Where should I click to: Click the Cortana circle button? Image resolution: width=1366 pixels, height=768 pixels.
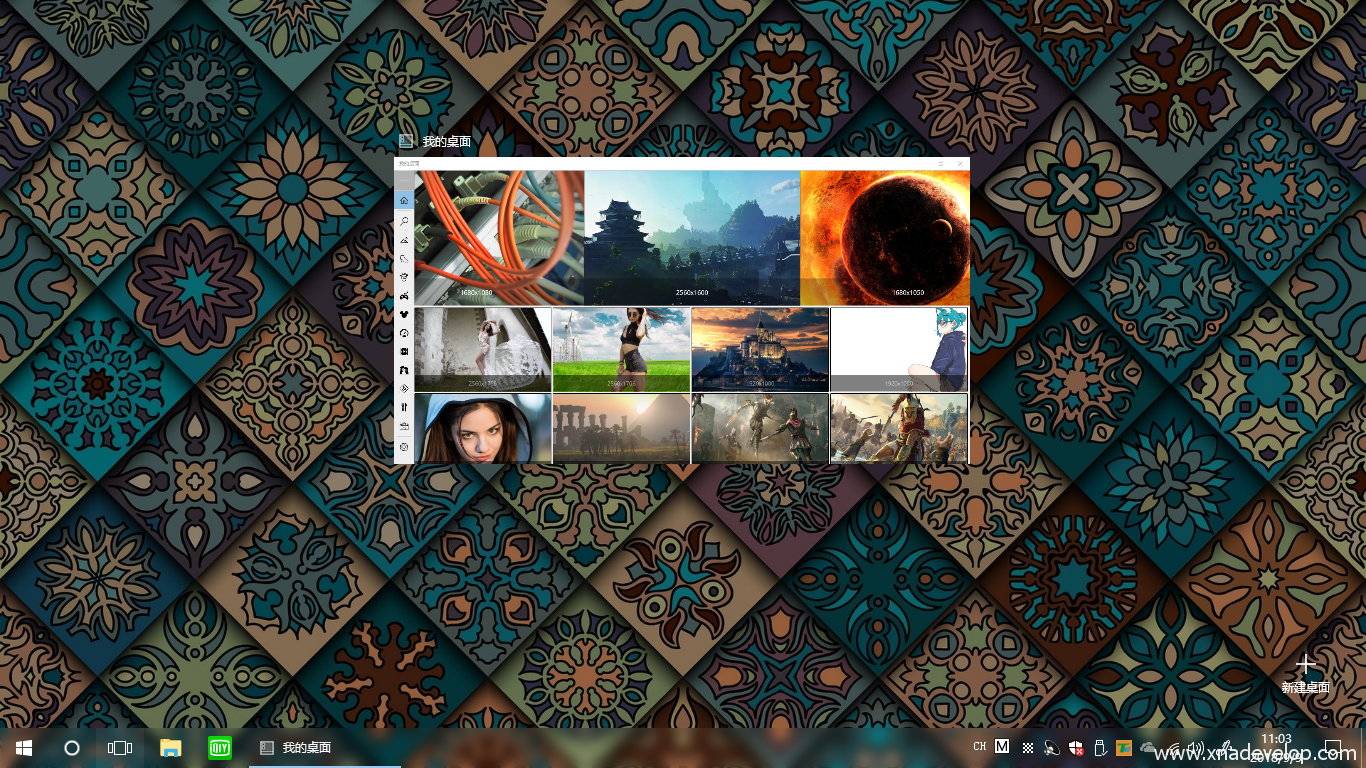click(72, 747)
